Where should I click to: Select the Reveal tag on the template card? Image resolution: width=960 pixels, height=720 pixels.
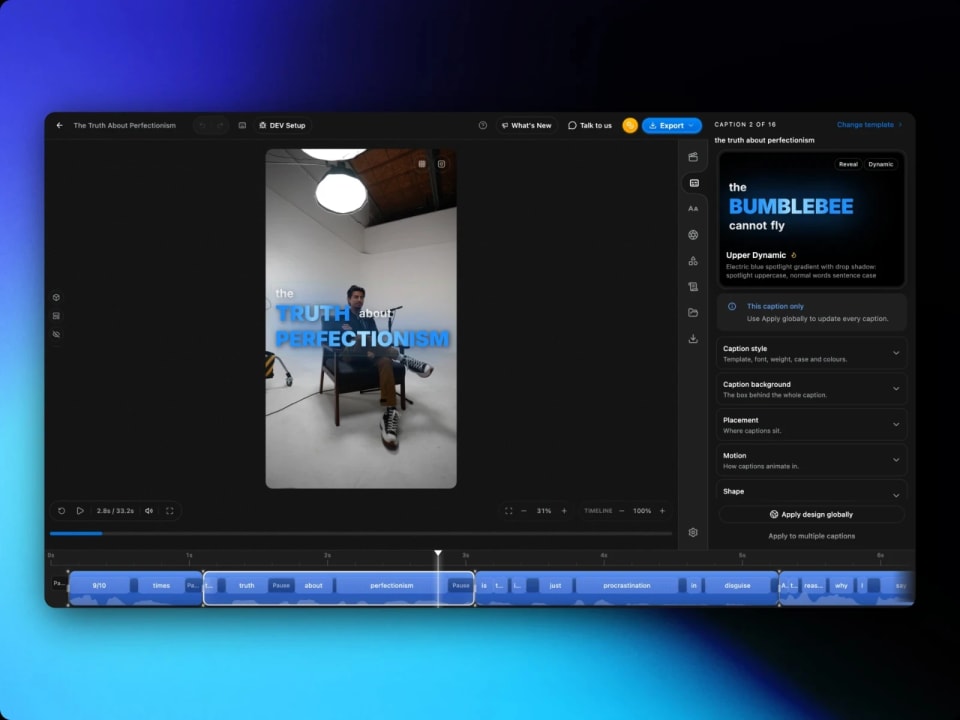click(x=848, y=164)
